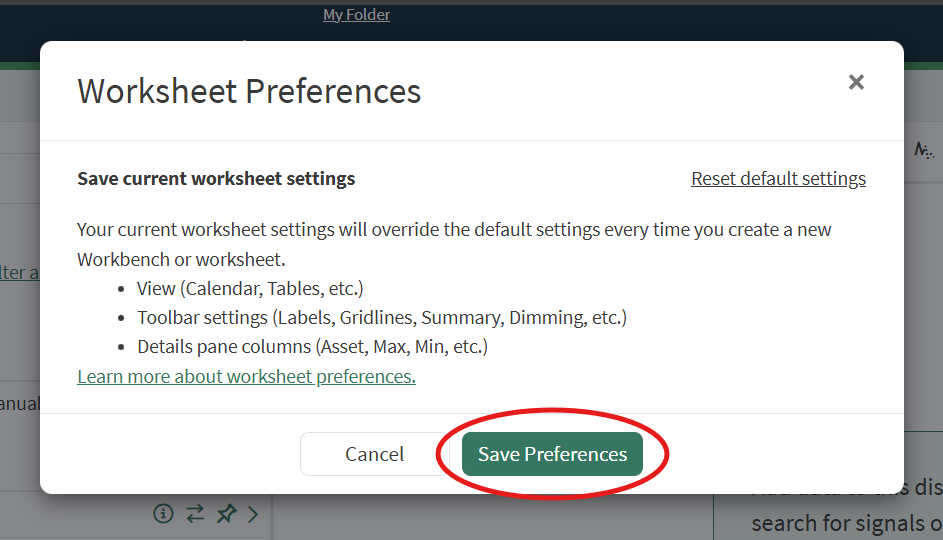Click the Worksheet Preferences title text

(x=249, y=91)
